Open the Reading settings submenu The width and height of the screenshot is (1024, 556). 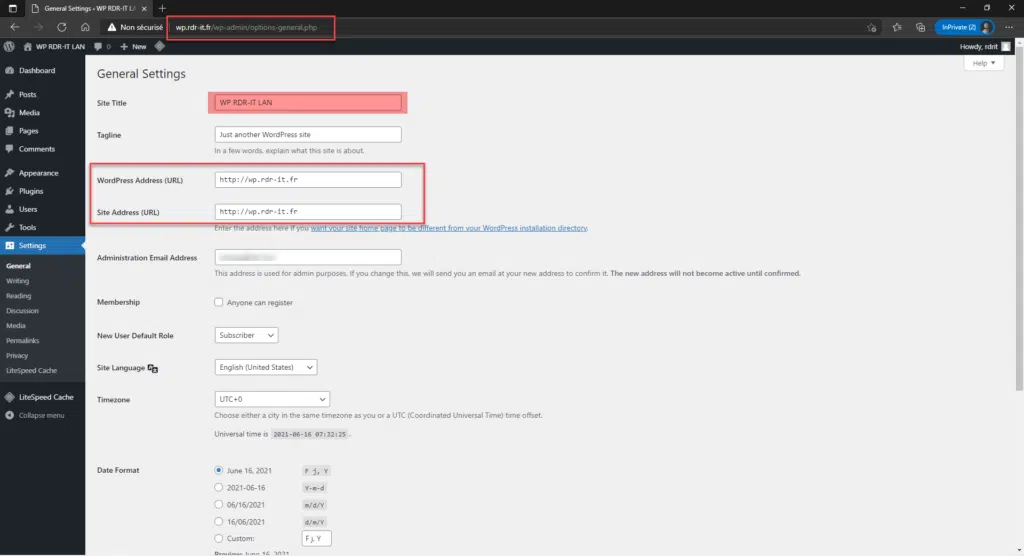pyautogui.click(x=18, y=296)
